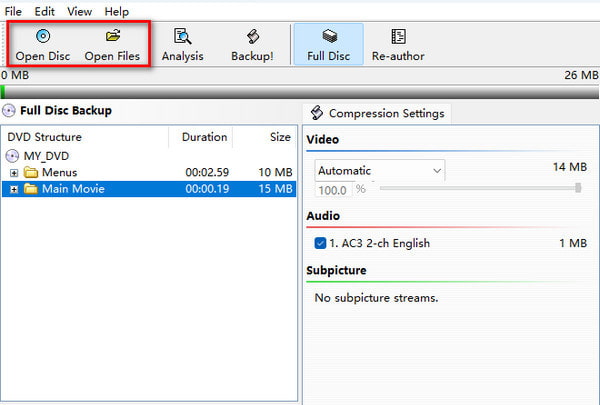Click the 00:02.59 duration value
Image resolution: width=600 pixels, height=405 pixels.
(x=207, y=173)
